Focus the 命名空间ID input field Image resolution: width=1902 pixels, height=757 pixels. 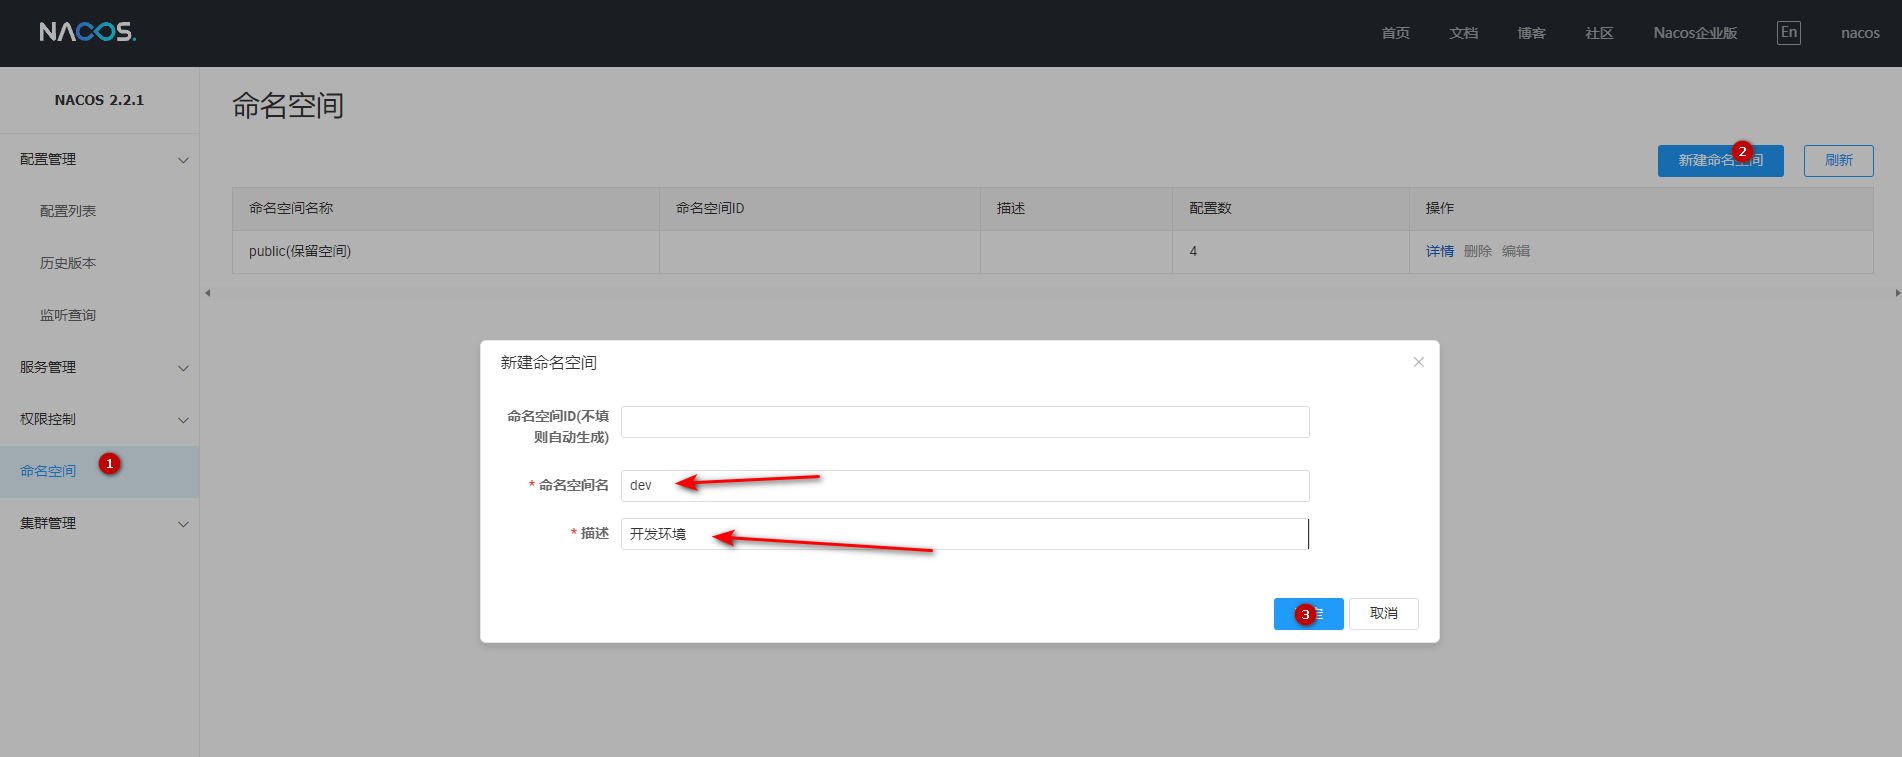coord(965,422)
